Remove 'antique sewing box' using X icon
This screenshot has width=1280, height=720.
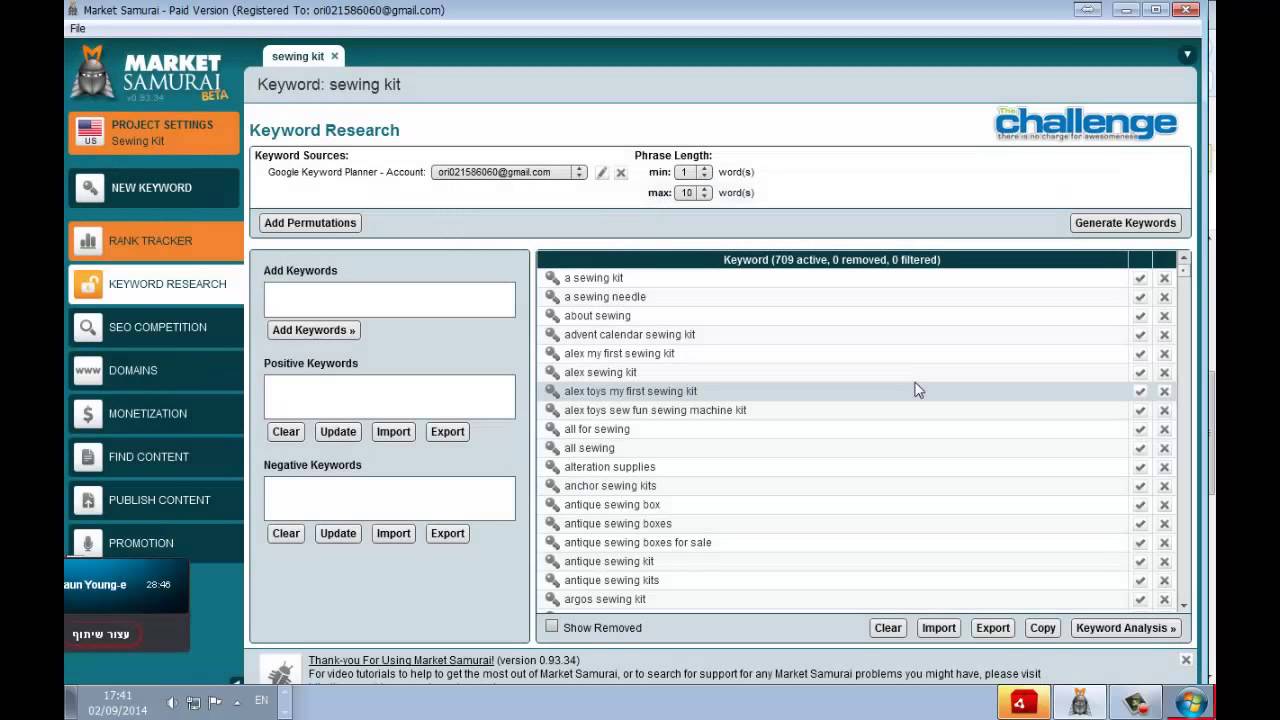coord(1164,505)
